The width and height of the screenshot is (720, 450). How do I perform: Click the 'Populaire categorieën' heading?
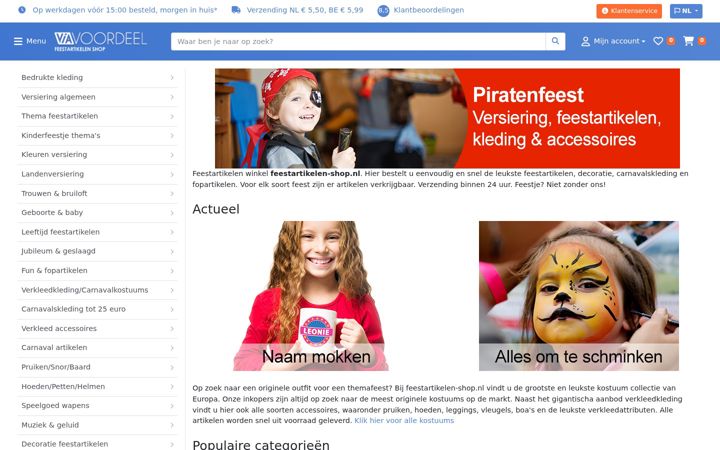261,444
